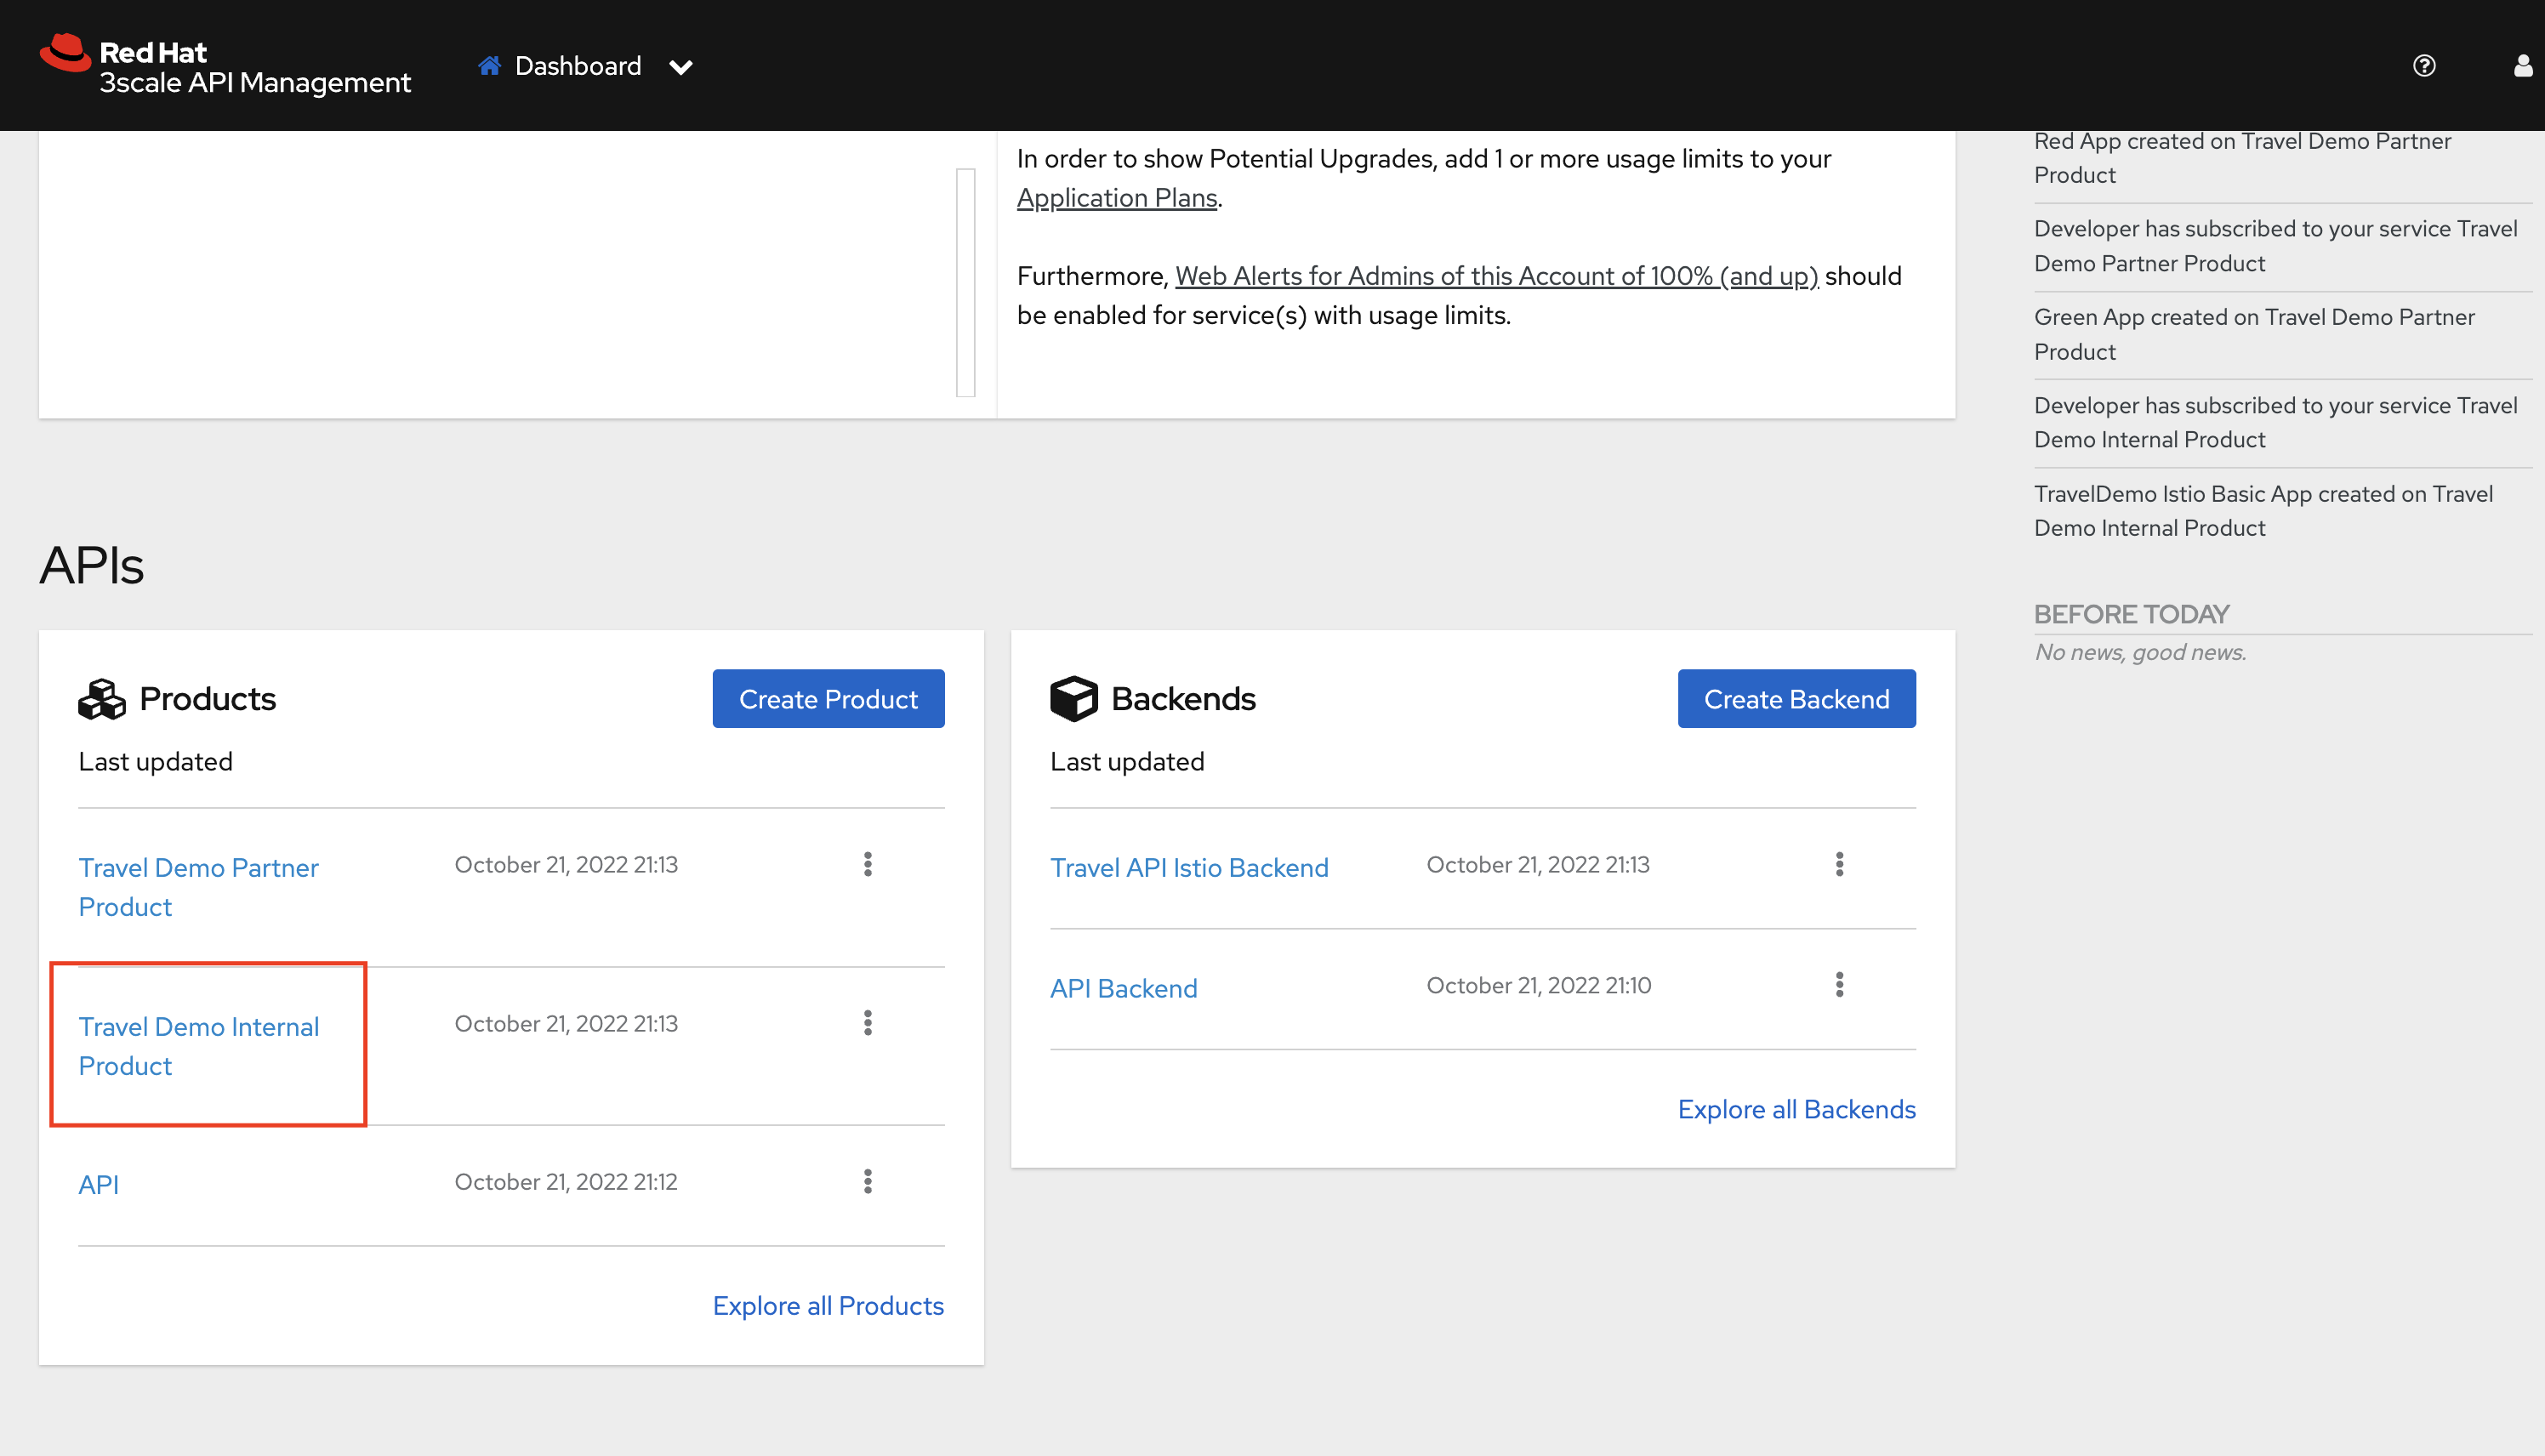This screenshot has width=2545, height=1456.
Task: Click the Backends panel icon
Action: pos(1073,697)
